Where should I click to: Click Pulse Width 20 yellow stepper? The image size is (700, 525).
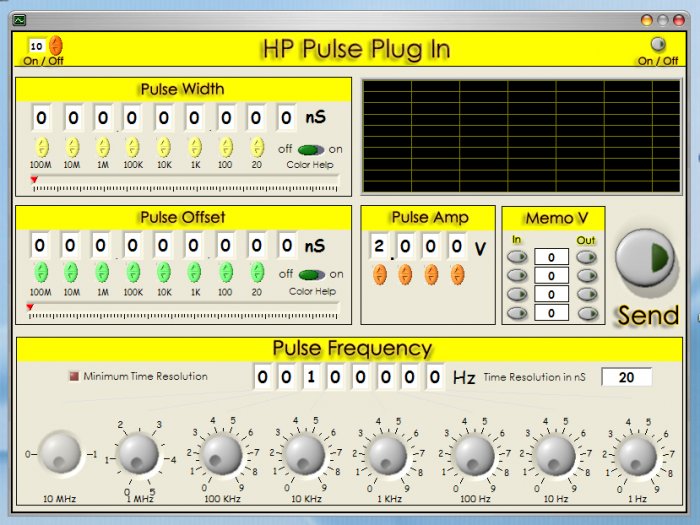pyautogui.click(x=257, y=147)
